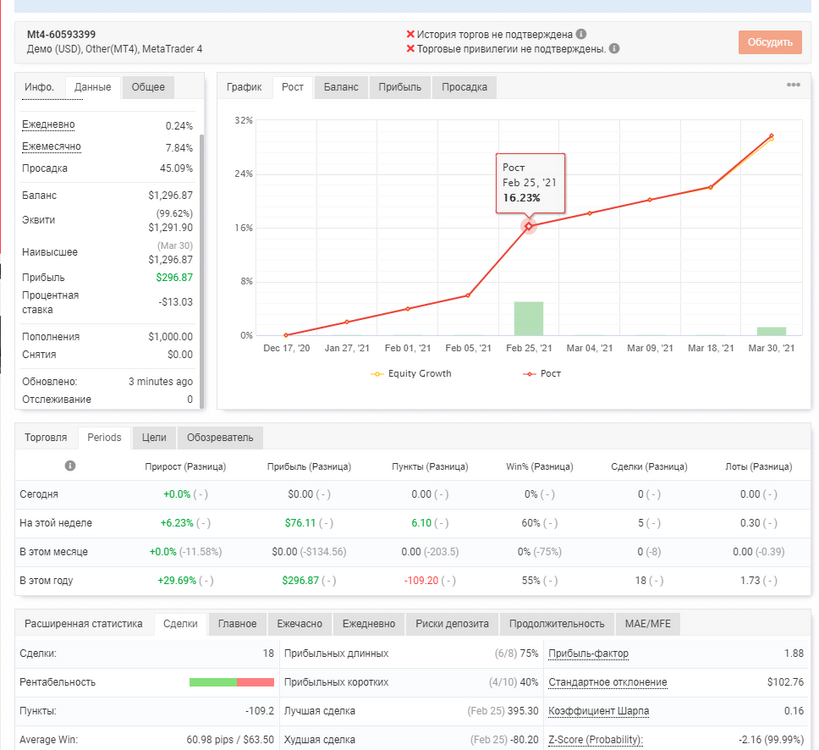
Task: Click the (Feb 25) 395.30 best trade value
Action: click(x=502, y=711)
